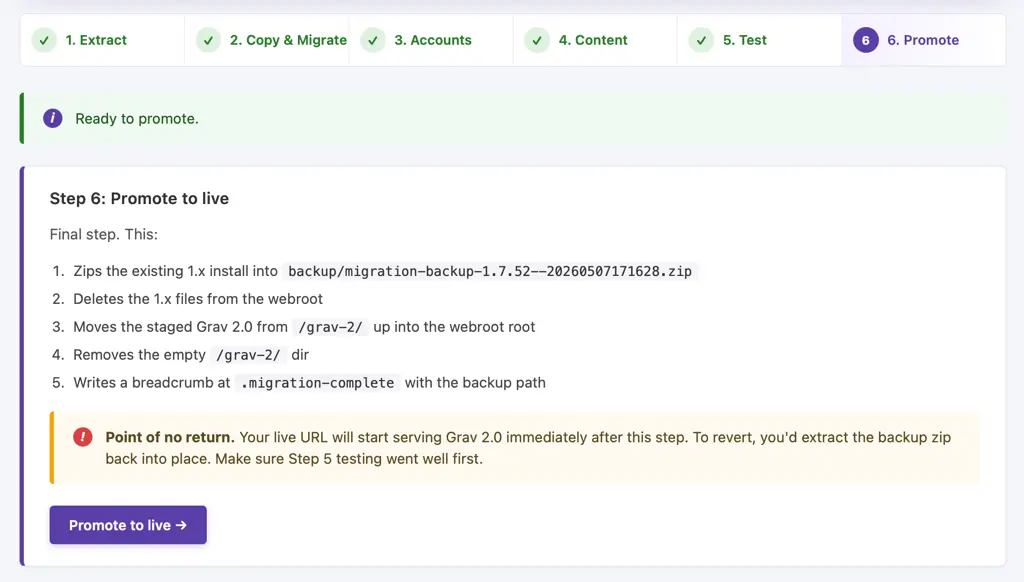Image resolution: width=1024 pixels, height=582 pixels.
Task: Click the checkmark icon beside 5. Test
Action: [x=701, y=40]
